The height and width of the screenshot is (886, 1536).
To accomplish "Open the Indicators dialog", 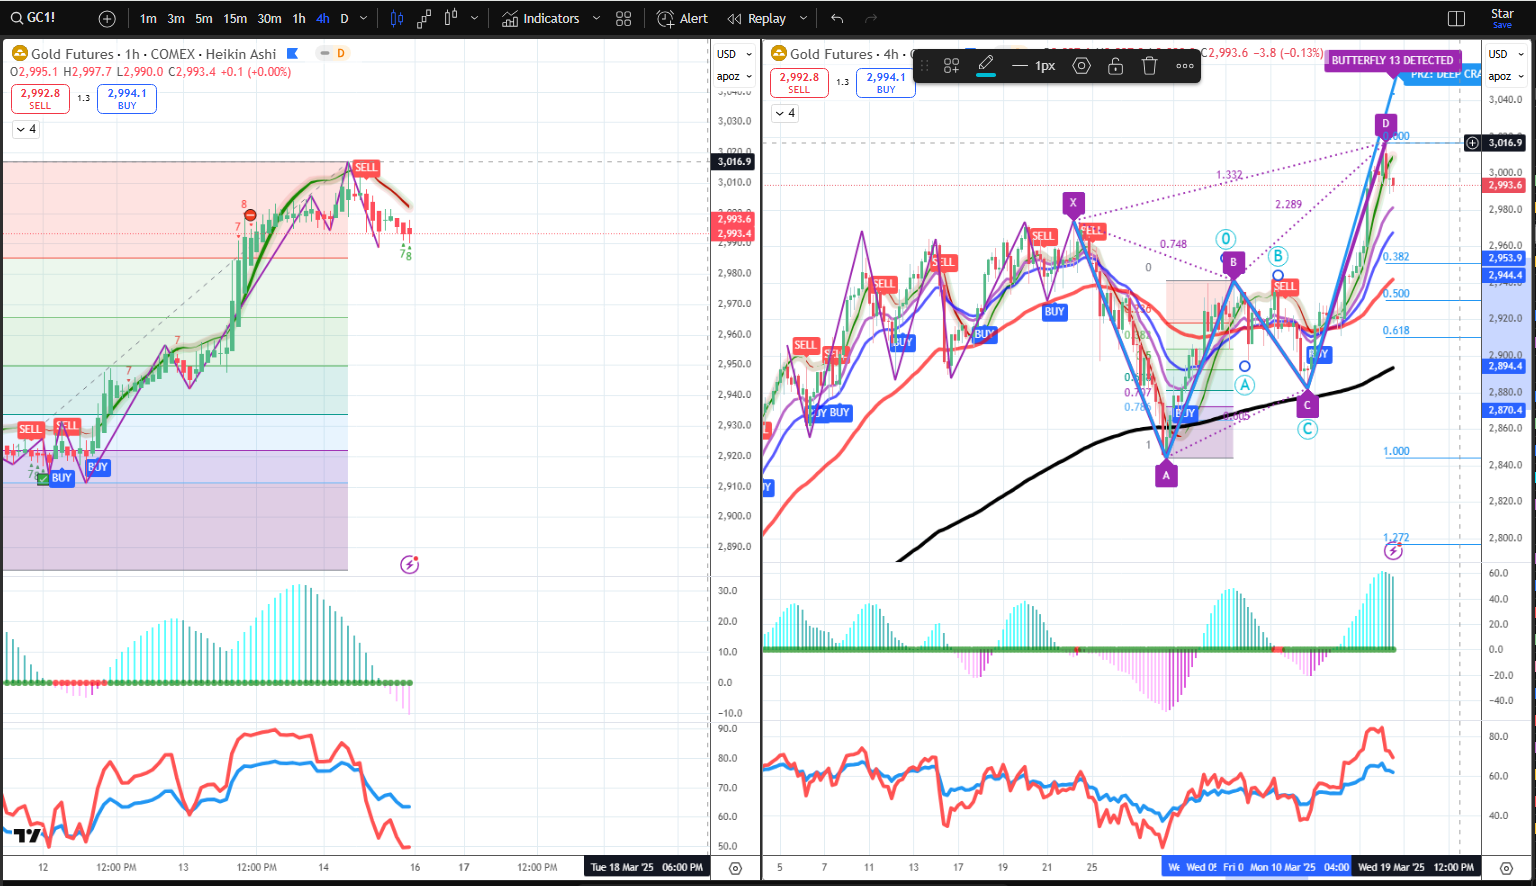I will pyautogui.click(x=541, y=18).
